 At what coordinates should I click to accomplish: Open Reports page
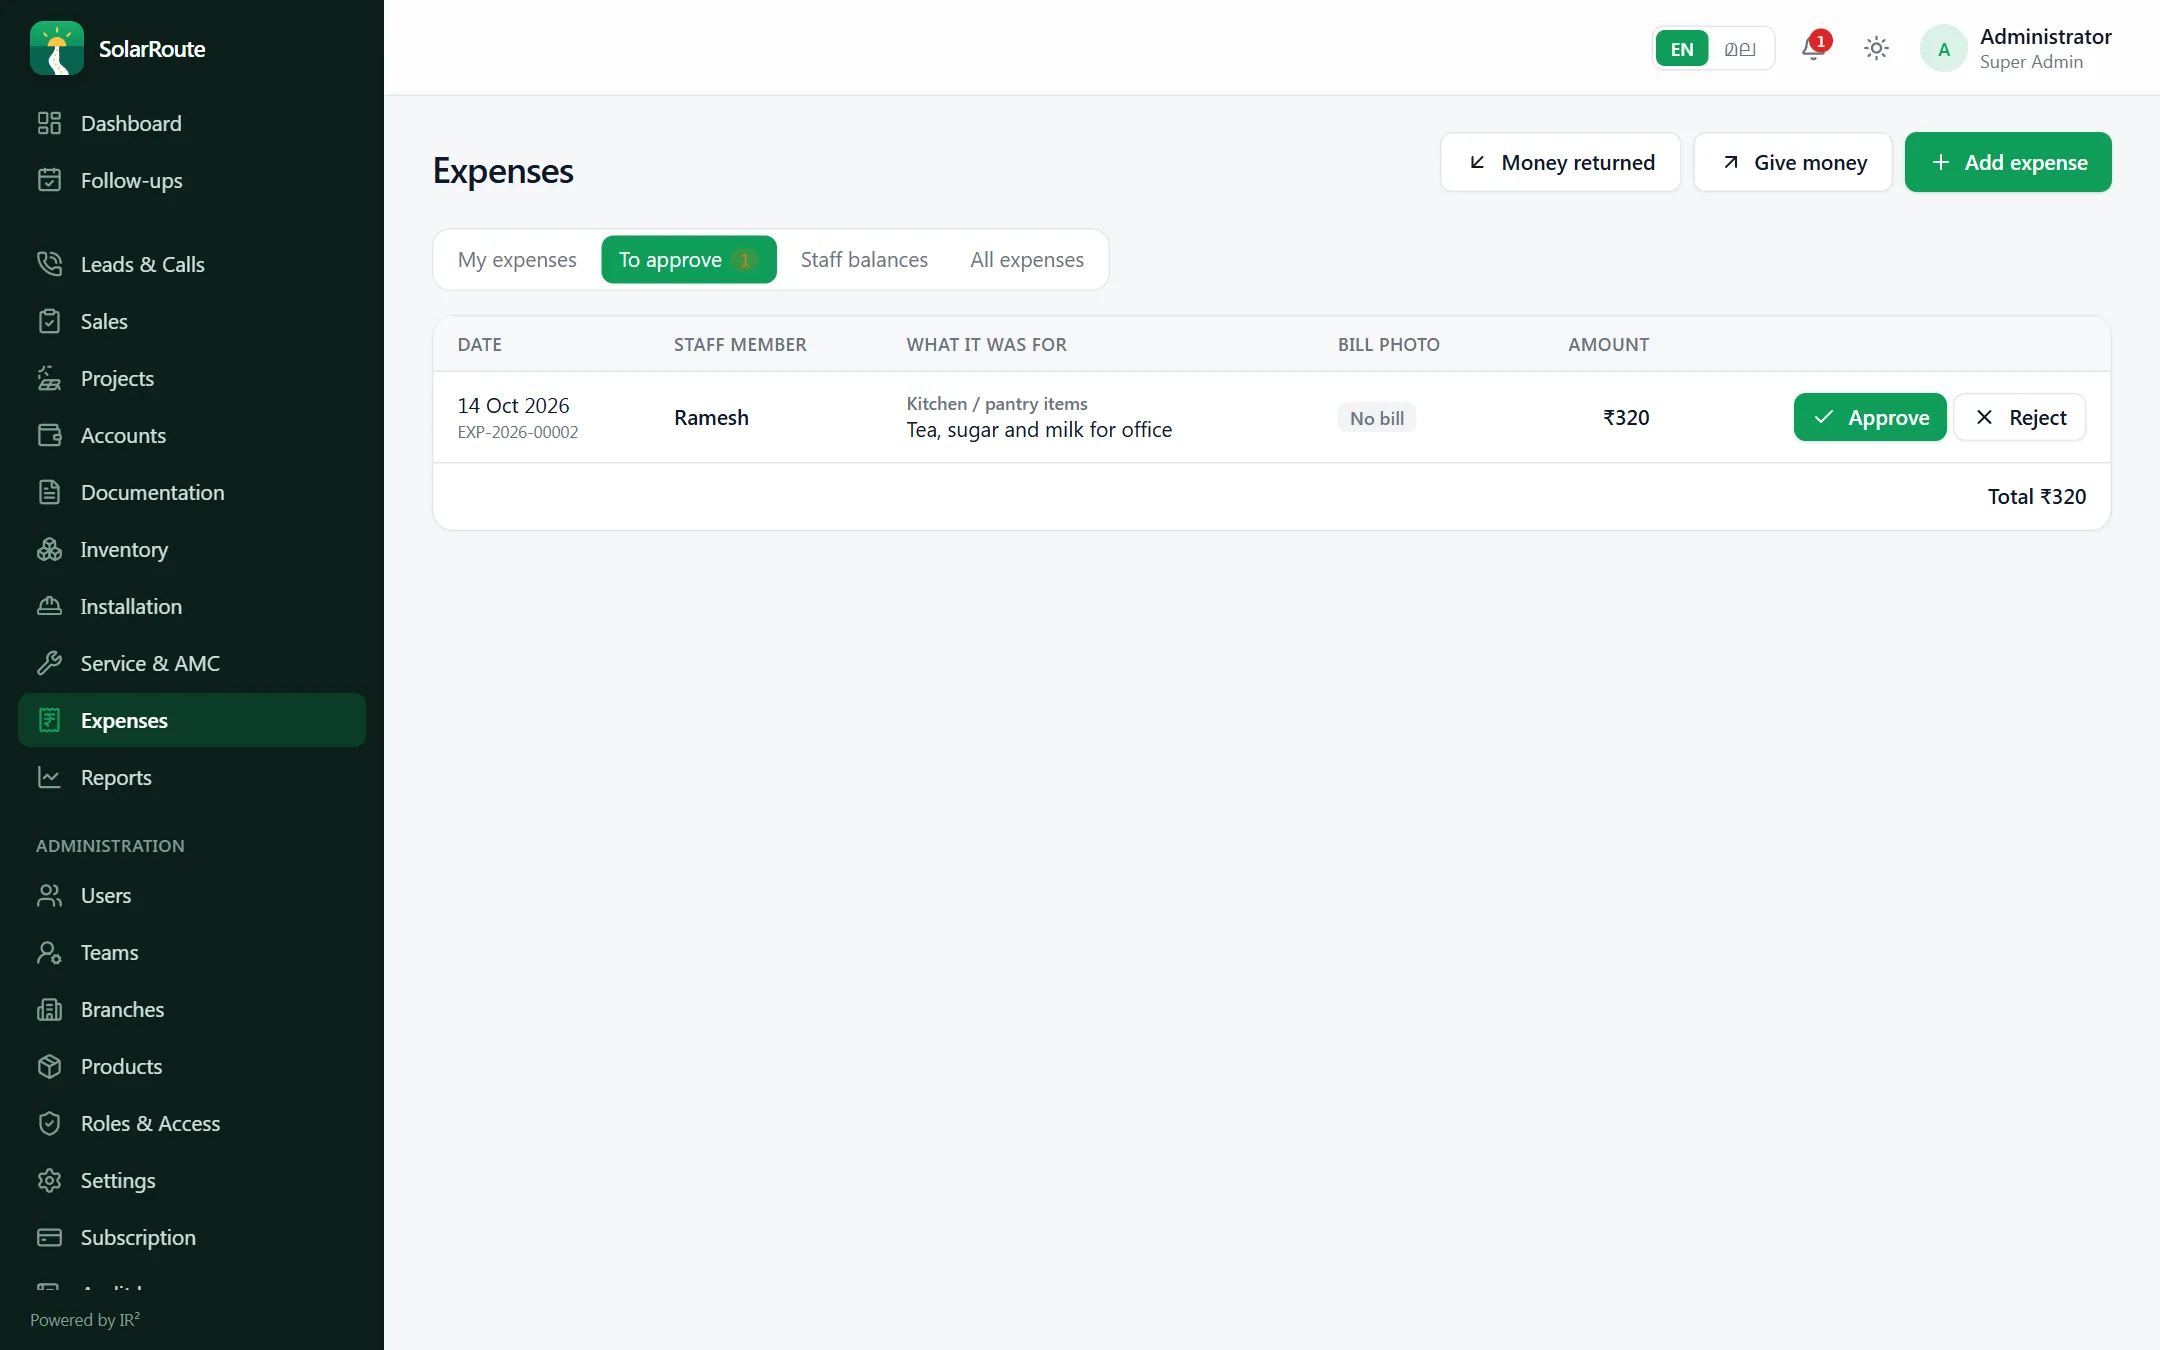point(192,777)
